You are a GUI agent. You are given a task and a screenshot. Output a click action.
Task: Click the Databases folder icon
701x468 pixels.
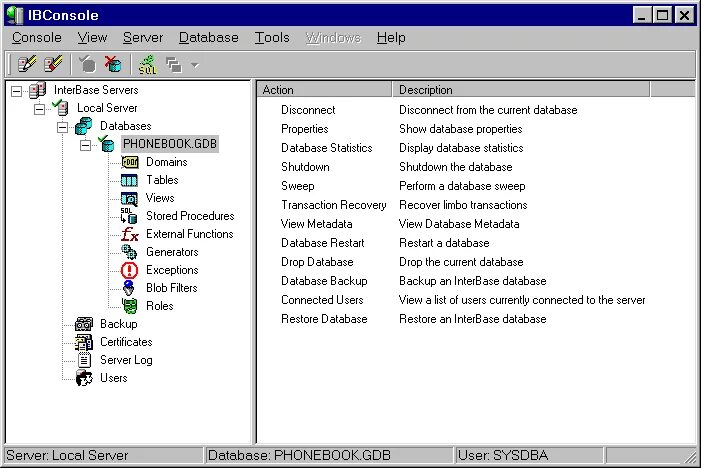click(x=84, y=126)
